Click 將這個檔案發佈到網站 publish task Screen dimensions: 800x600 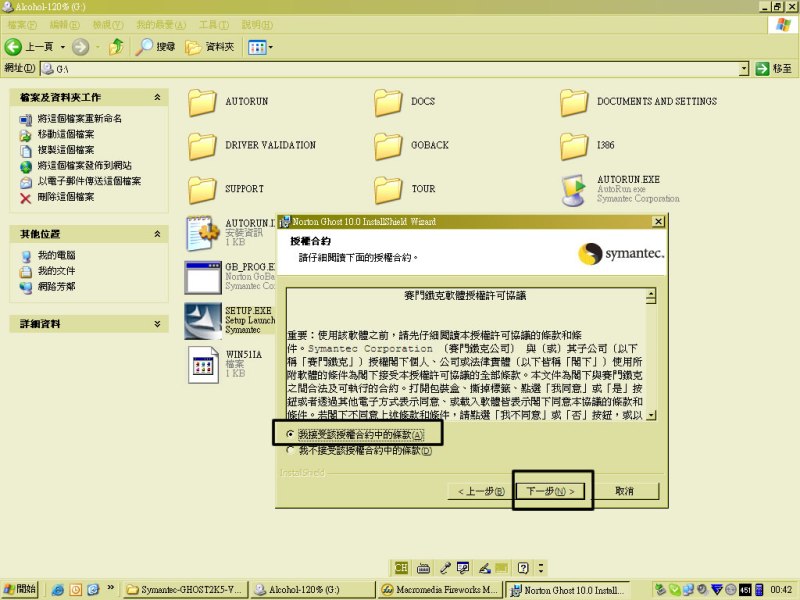[x=85, y=166]
